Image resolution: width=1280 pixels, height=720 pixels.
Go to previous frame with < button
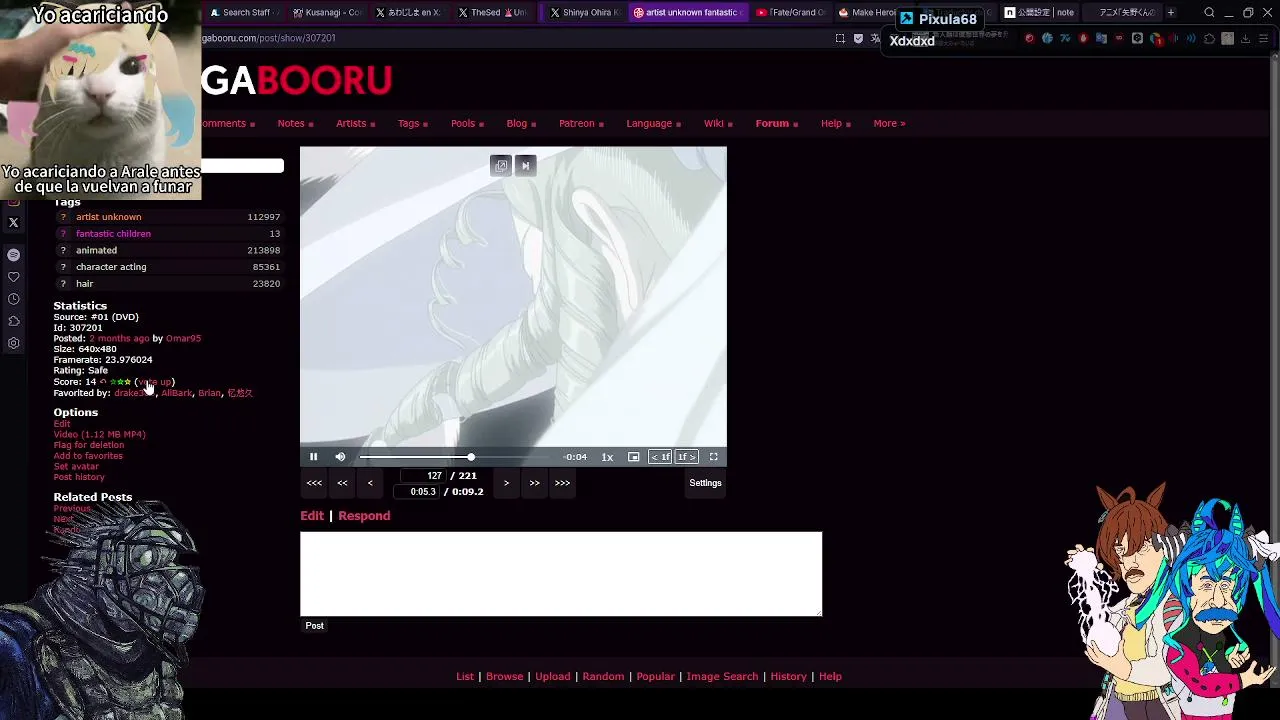[x=370, y=483]
